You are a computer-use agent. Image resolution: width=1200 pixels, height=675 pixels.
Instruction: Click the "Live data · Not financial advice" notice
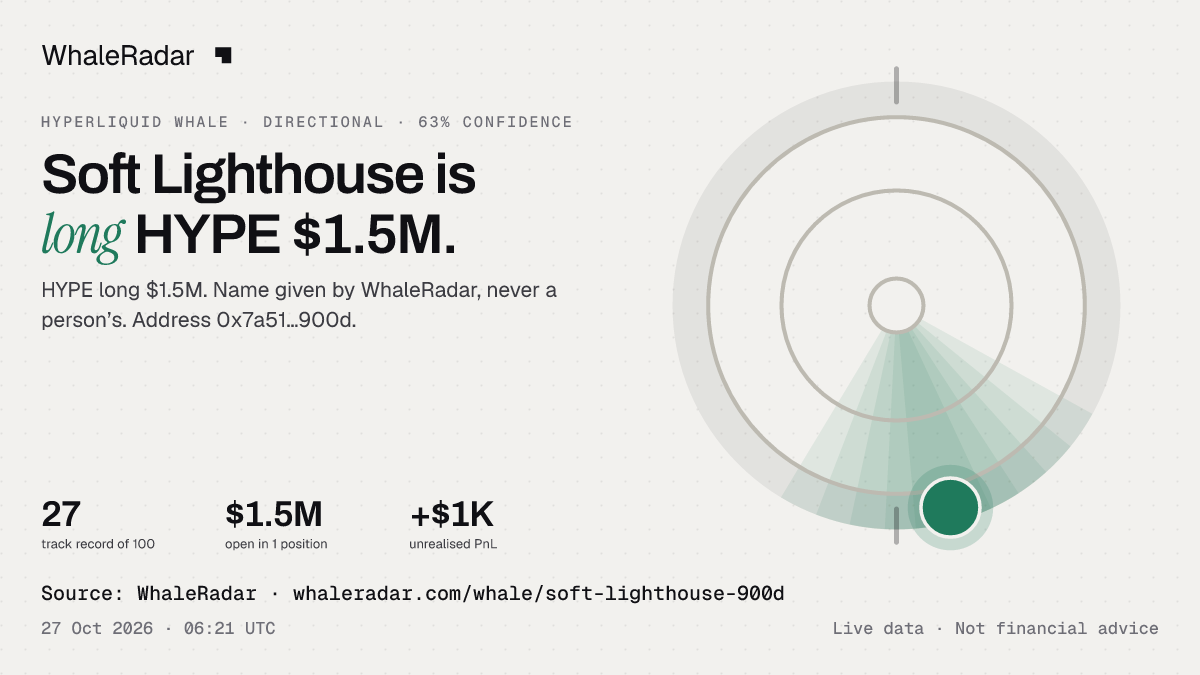(x=996, y=629)
